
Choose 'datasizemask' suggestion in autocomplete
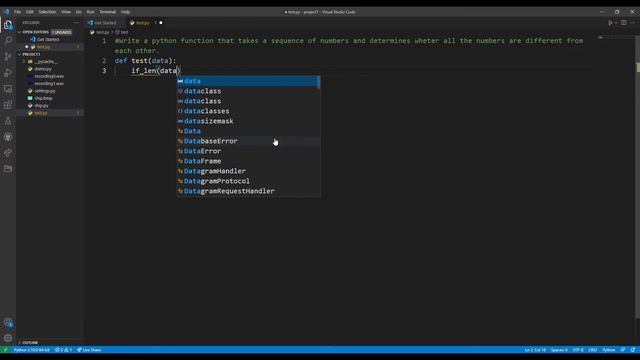(248, 121)
